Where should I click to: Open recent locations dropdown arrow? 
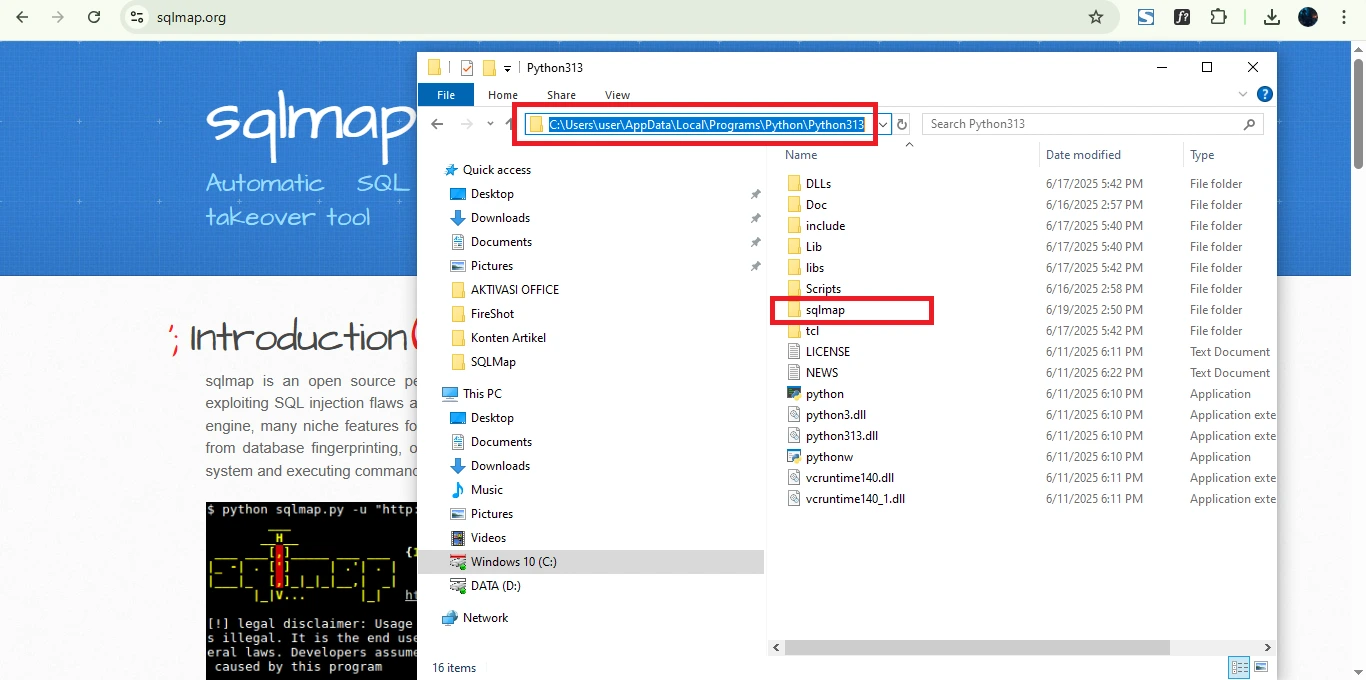490,124
